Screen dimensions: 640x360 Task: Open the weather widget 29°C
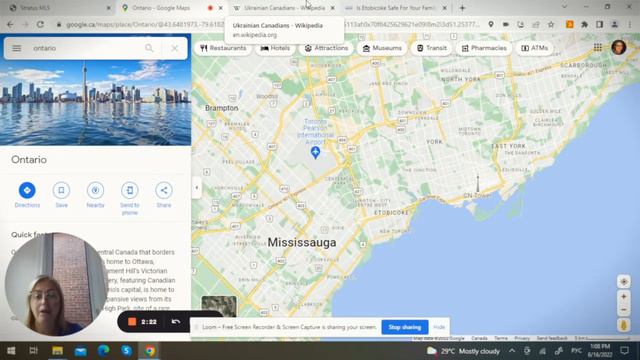pyautogui.click(x=463, y=351)
